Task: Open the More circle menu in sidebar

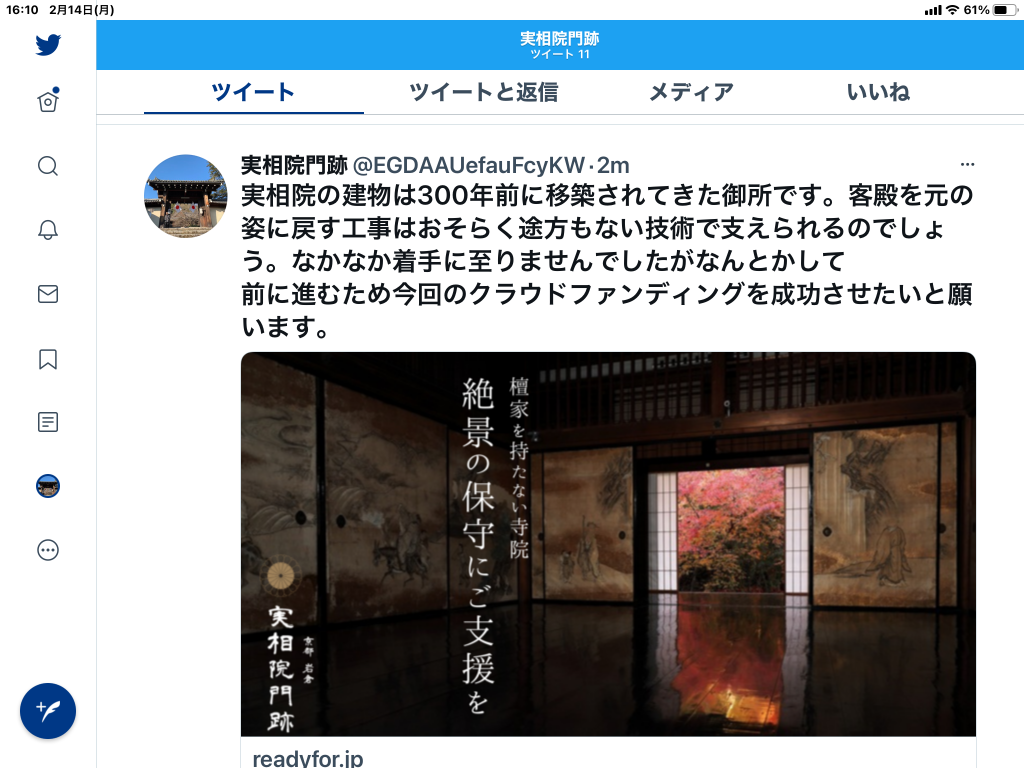Action: click(x=48, y=550)
